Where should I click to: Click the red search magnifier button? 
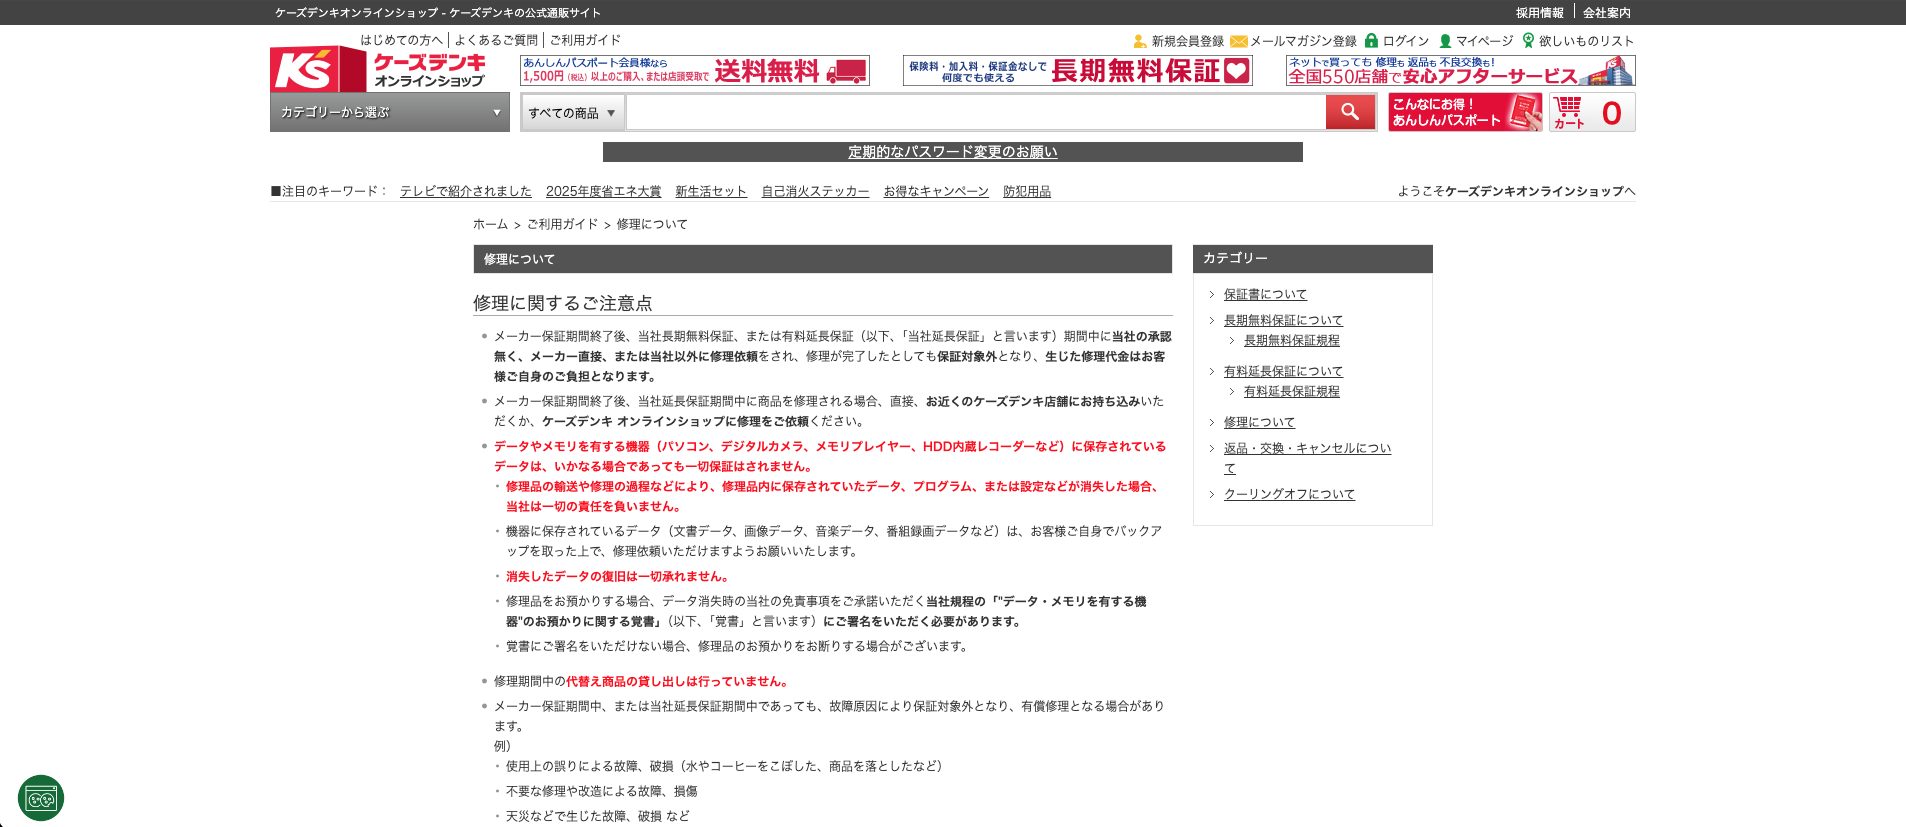coord(1350,112)
